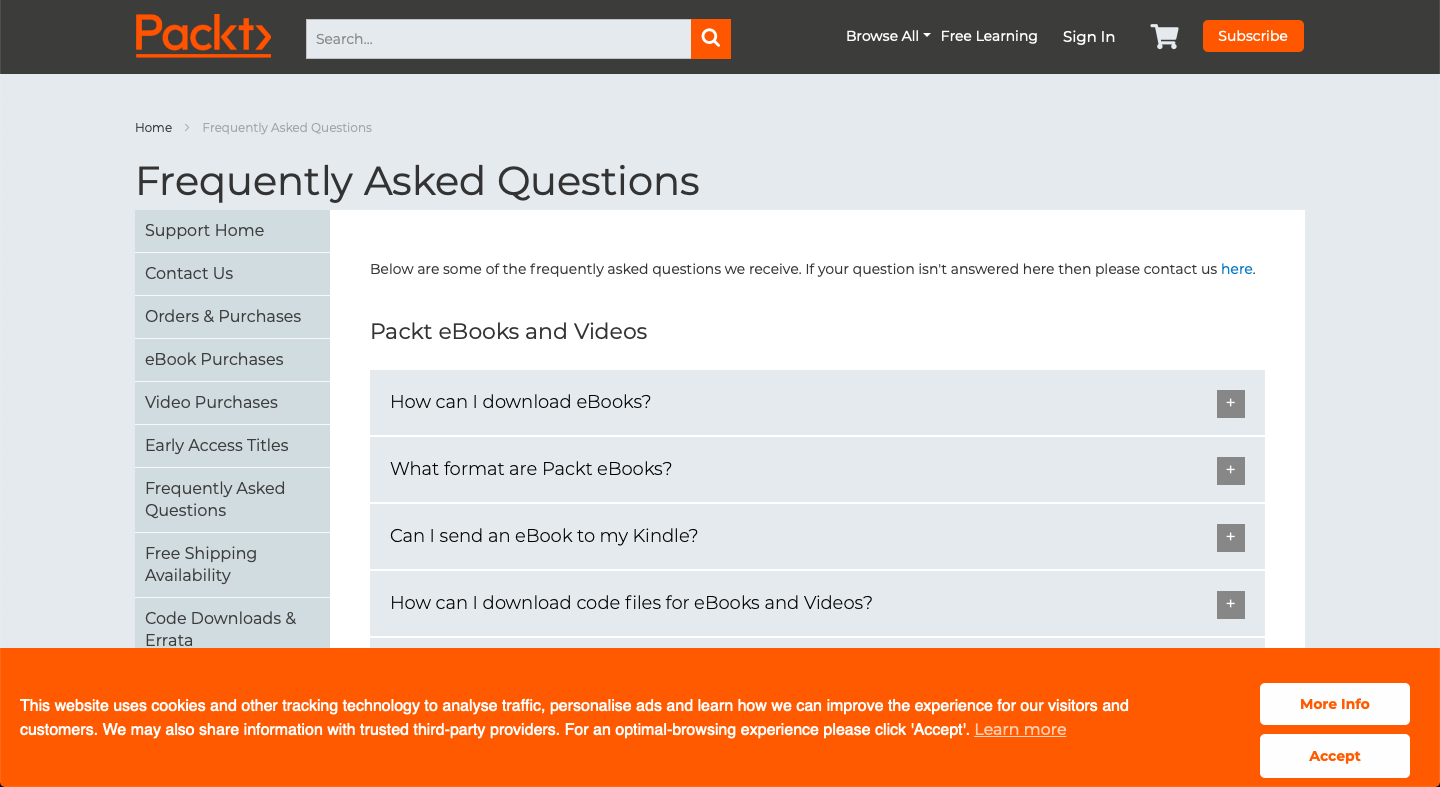Click 'How can I download code files for eBooks and Videos?' text
1440x787 pixels.
pos(631,603)
